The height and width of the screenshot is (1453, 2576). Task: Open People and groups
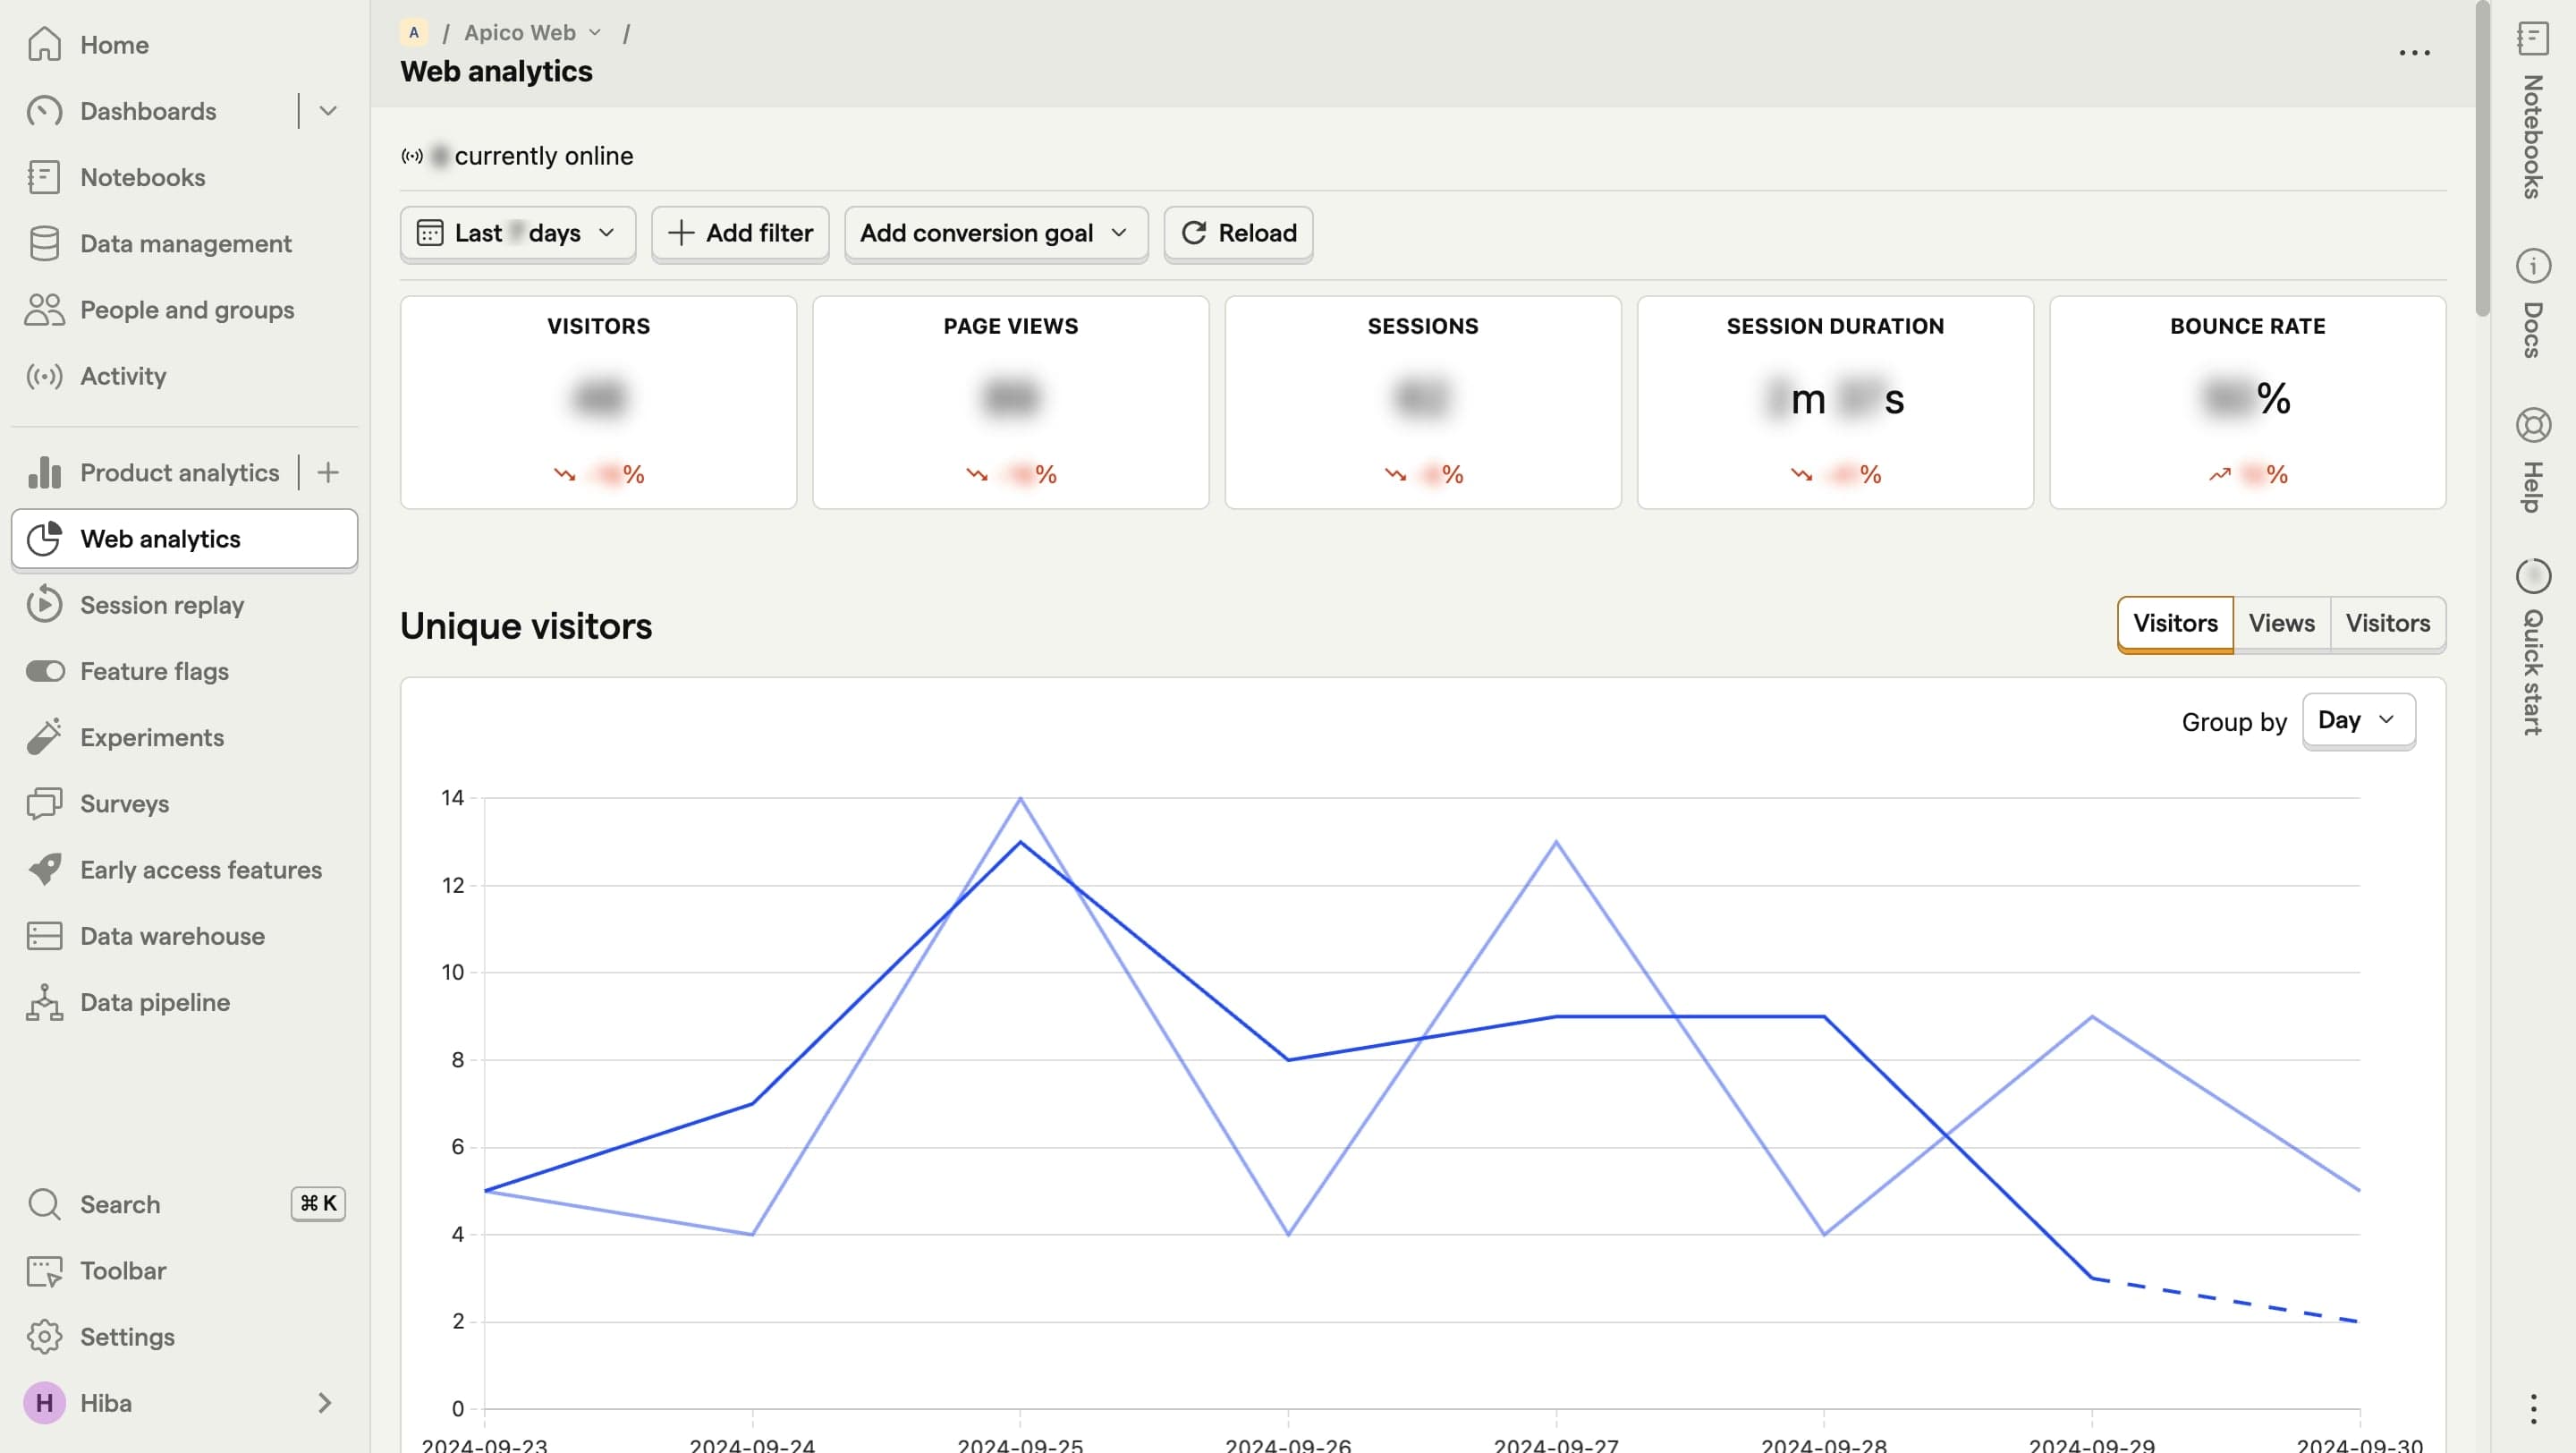coord(185,309)
